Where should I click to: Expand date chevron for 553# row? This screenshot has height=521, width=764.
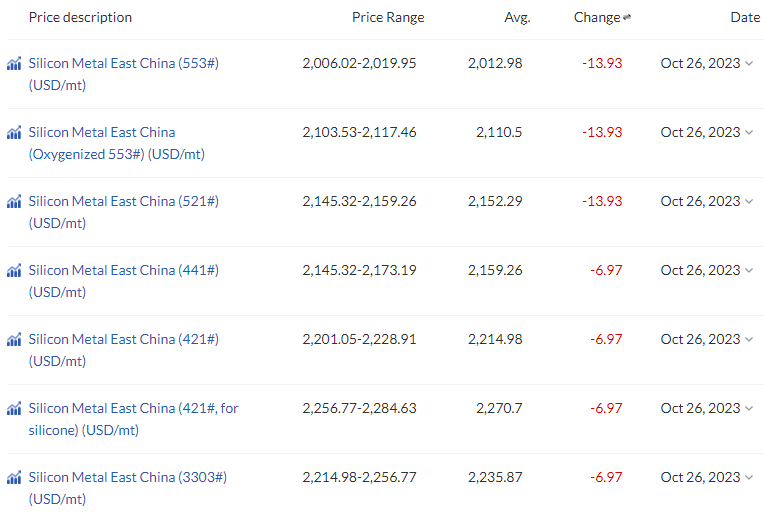pos(749,63)
